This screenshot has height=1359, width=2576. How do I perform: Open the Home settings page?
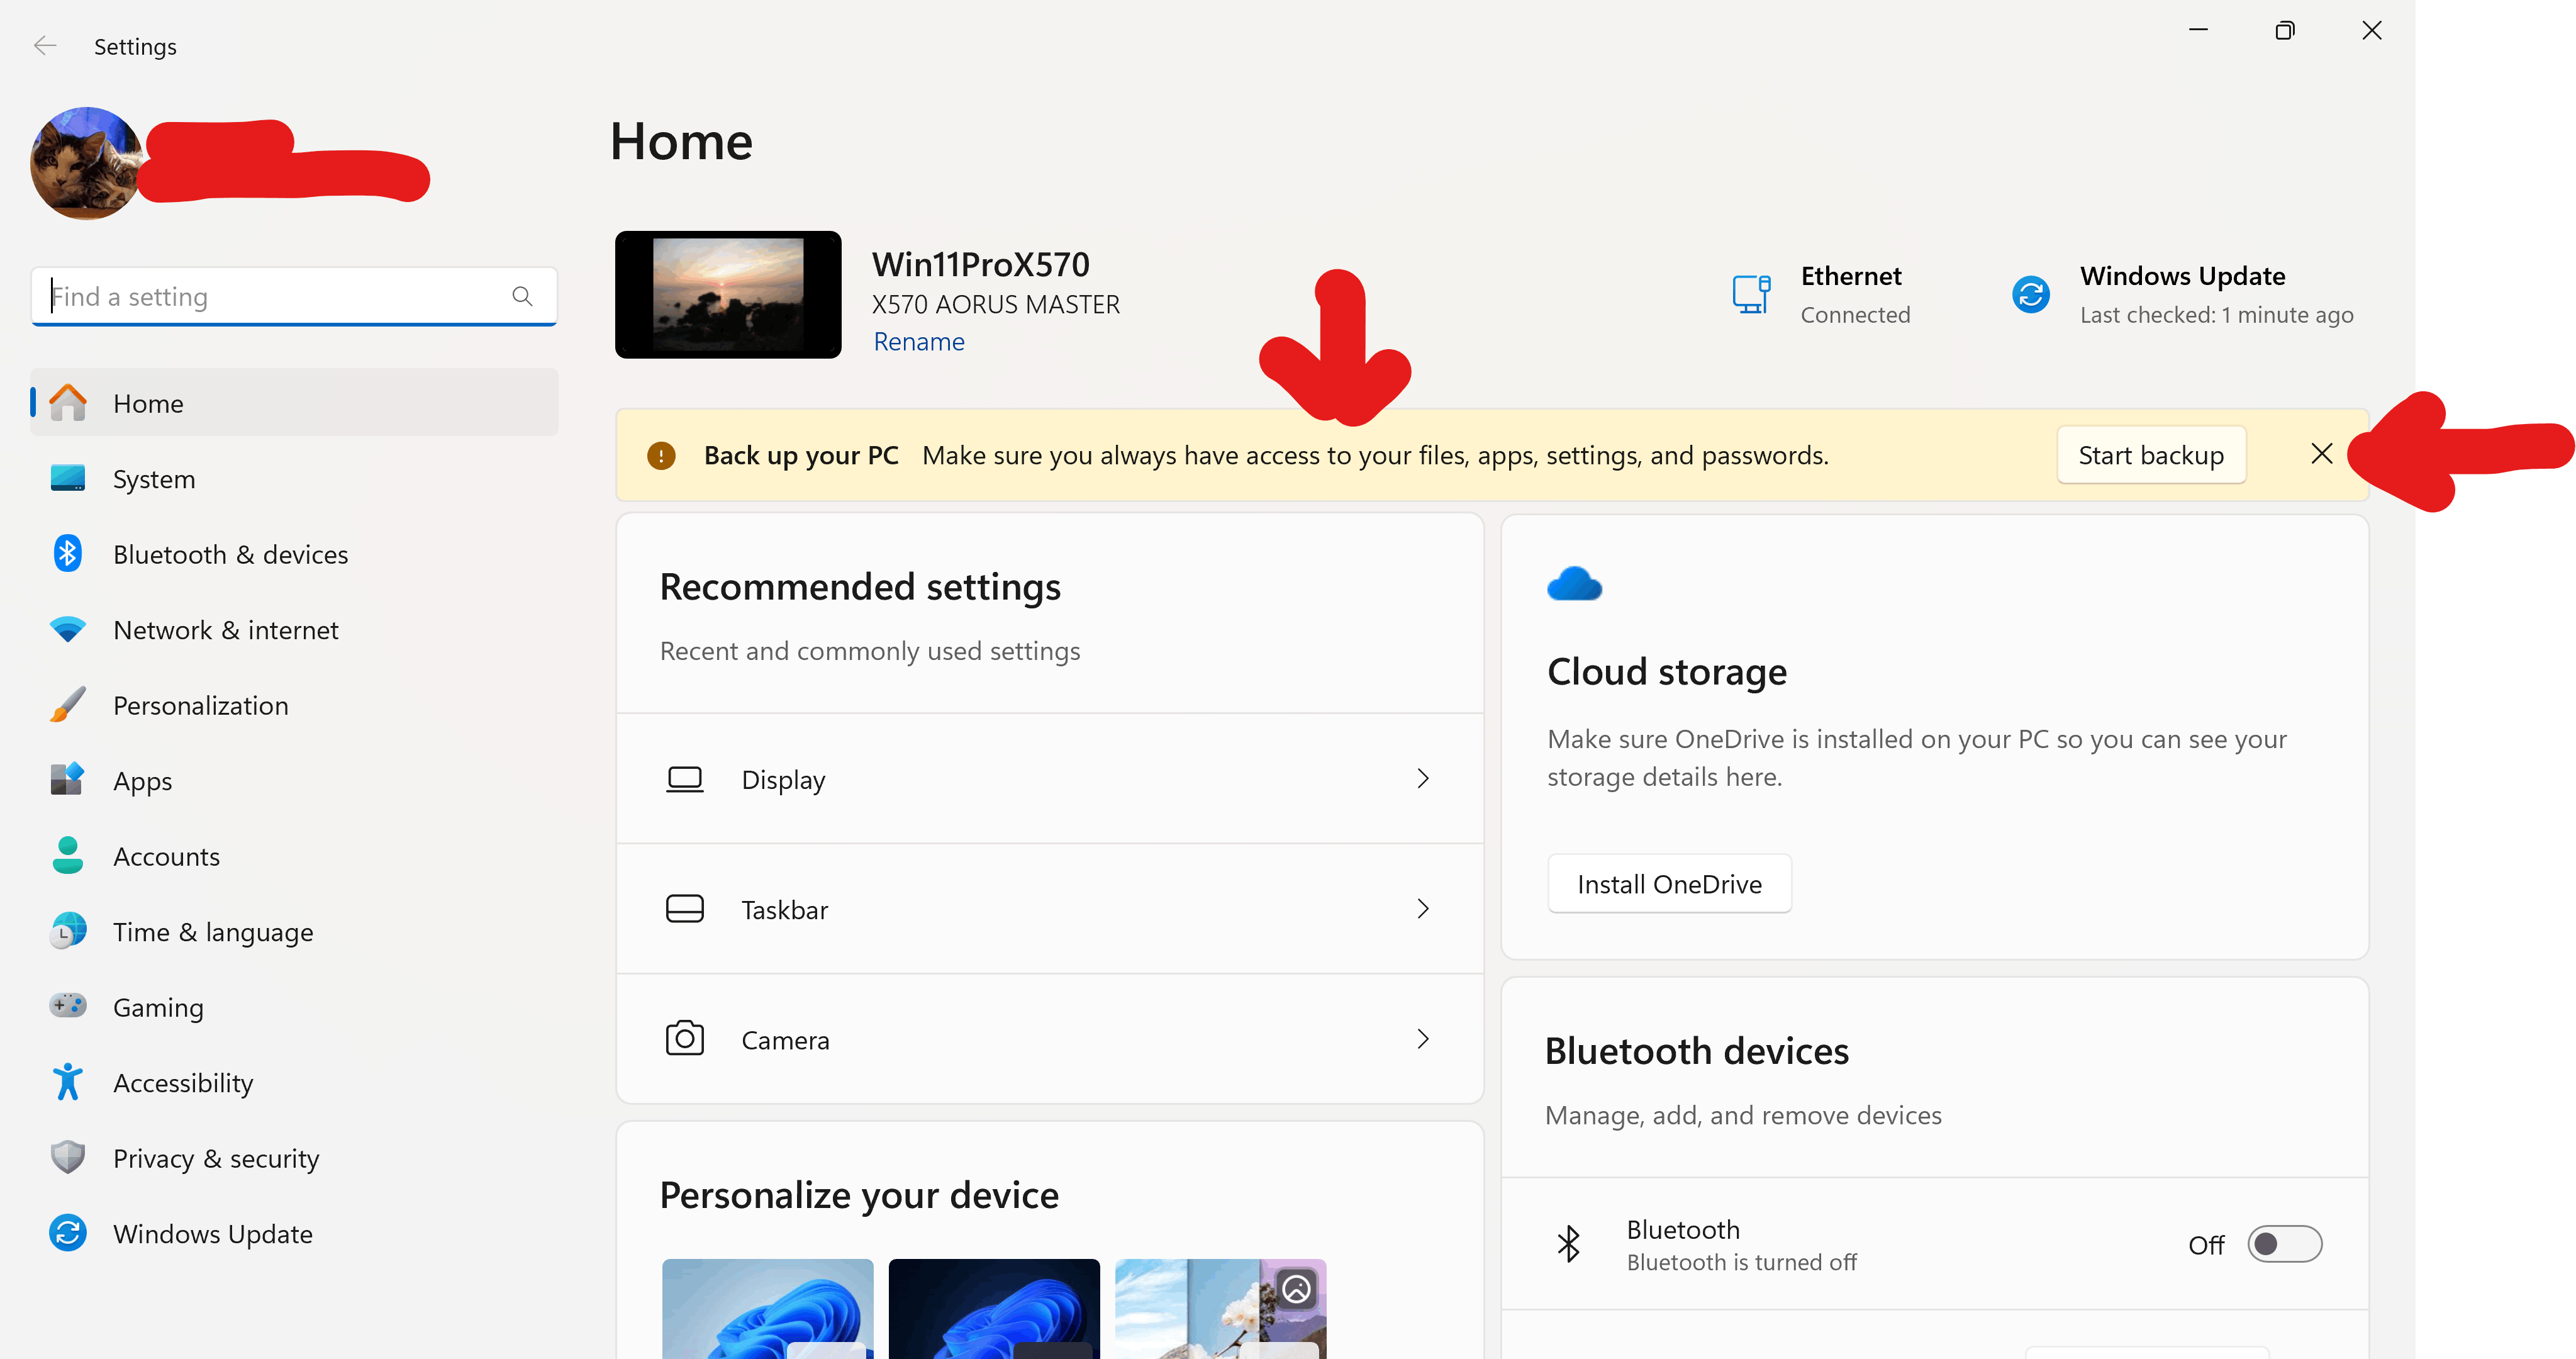(x=294, y=403)
